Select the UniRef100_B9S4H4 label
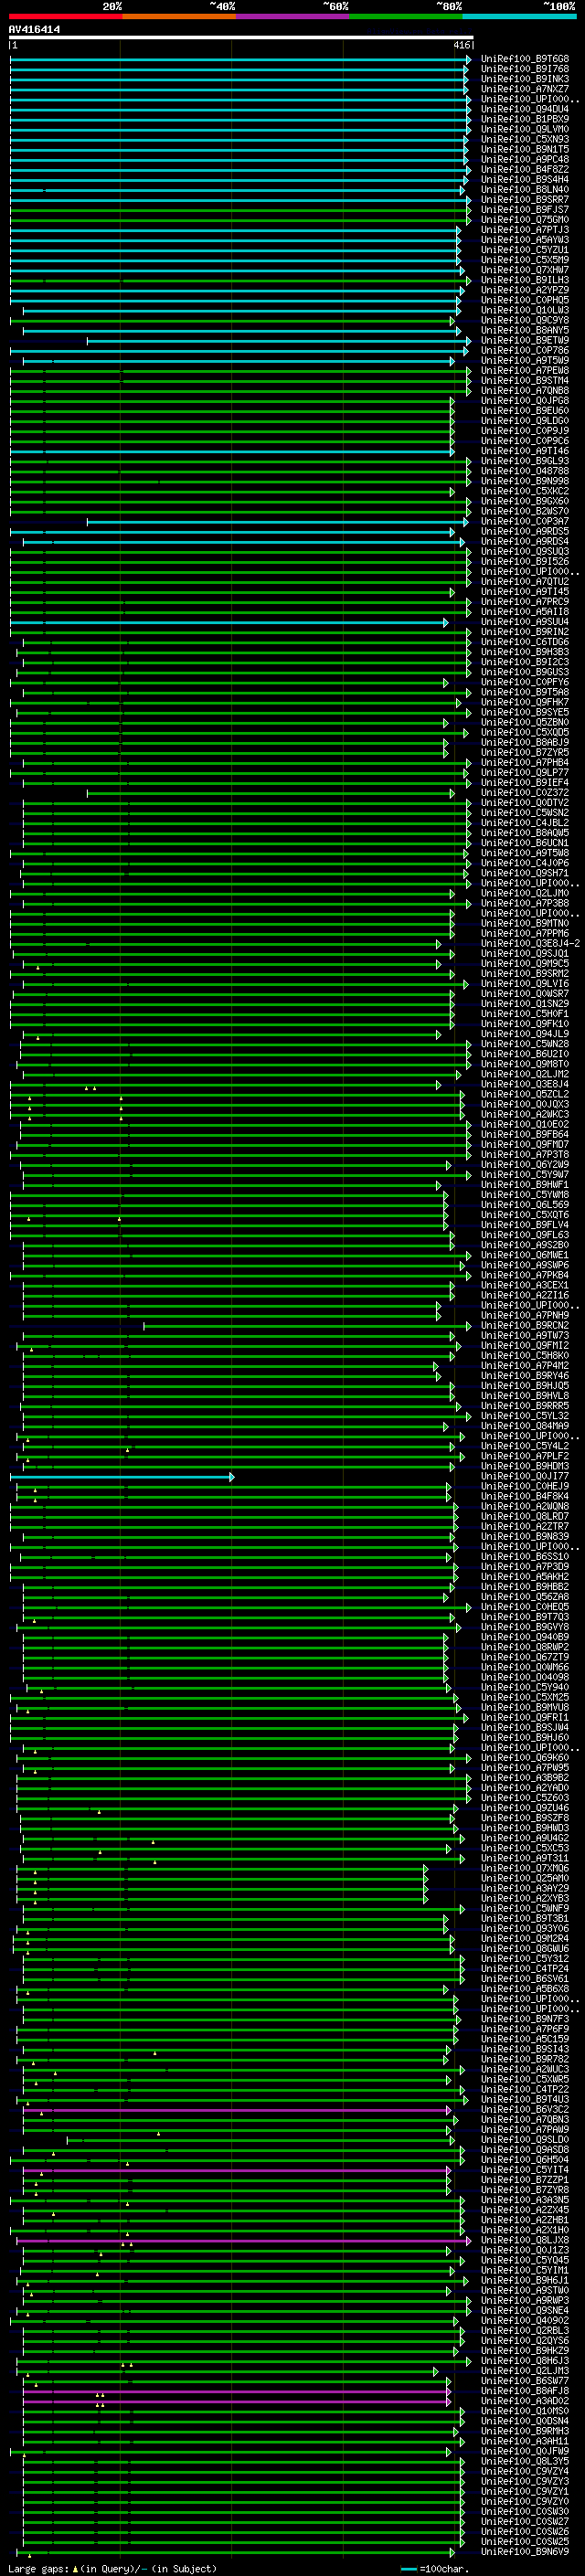This screenshot has height=2576, width=585. [525, 179]
